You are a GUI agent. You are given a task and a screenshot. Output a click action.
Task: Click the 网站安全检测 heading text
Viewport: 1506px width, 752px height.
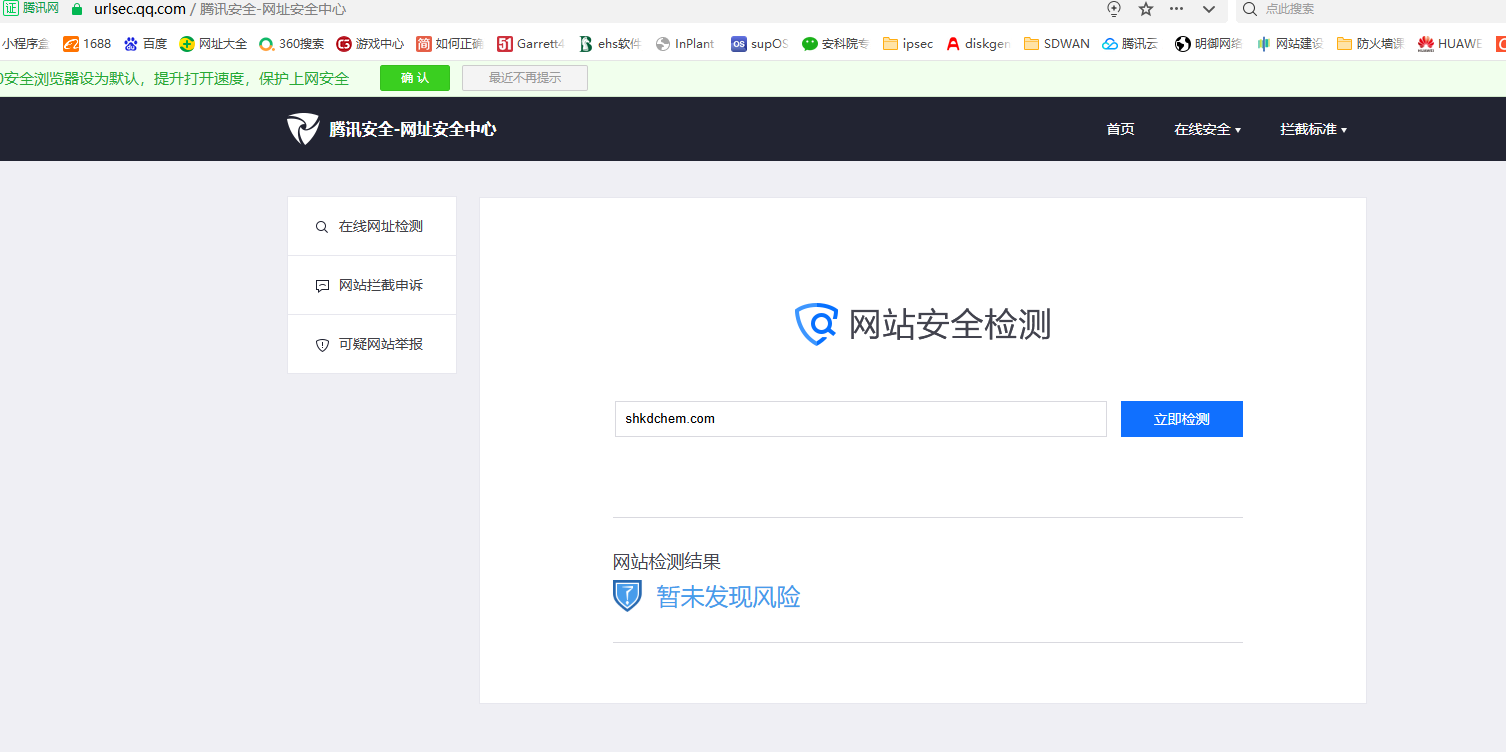coord(950,325)
